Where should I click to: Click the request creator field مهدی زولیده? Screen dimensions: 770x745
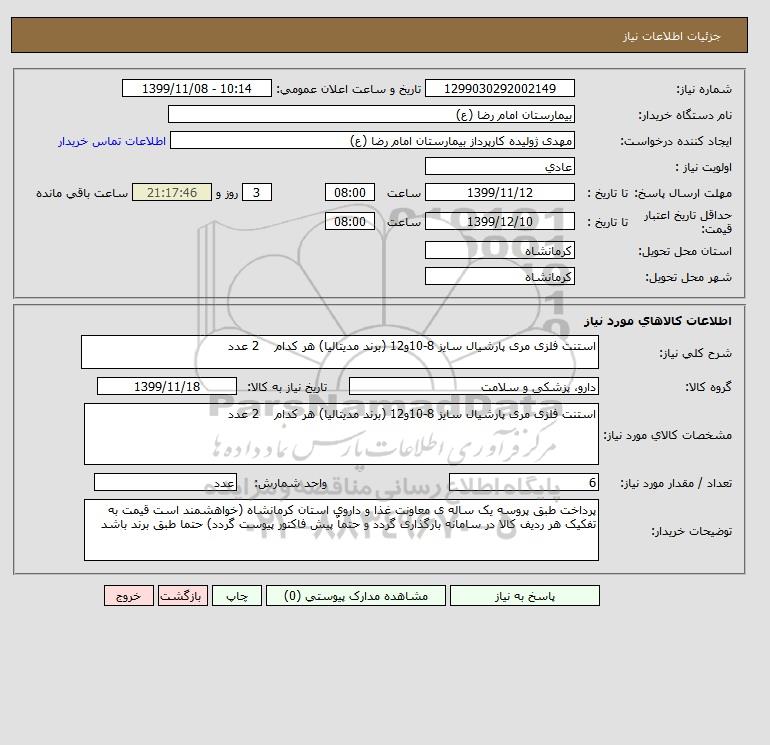[372, 140]
